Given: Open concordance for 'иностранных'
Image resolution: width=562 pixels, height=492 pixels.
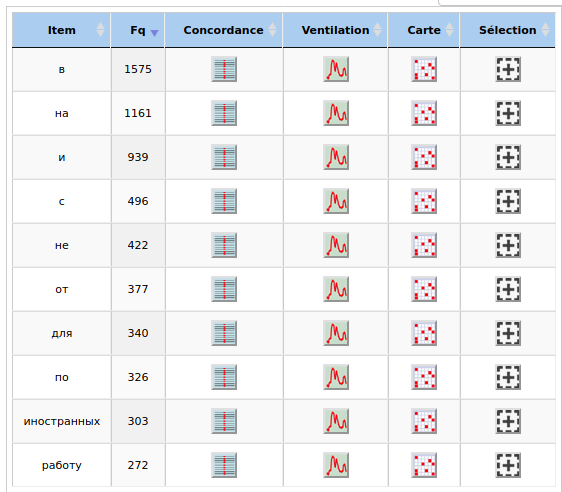Looking at the screenshot, I should (224, 421).
